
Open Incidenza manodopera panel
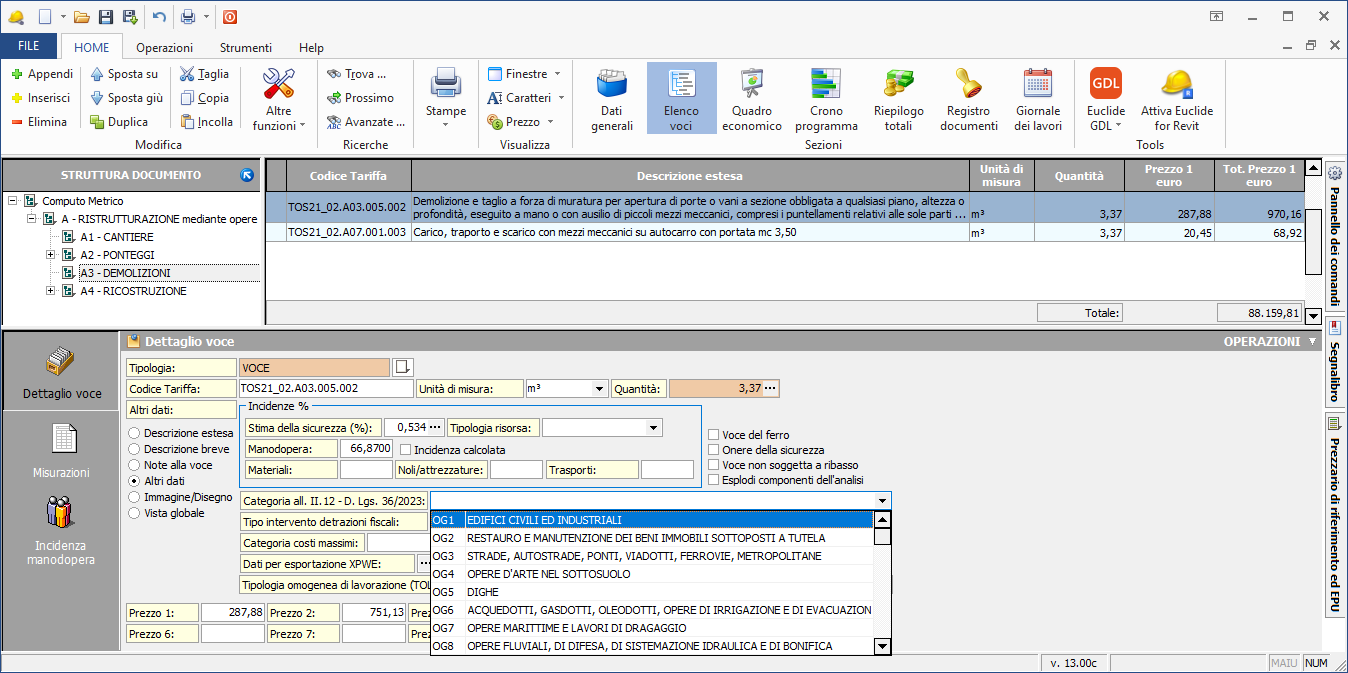(61, 530)
